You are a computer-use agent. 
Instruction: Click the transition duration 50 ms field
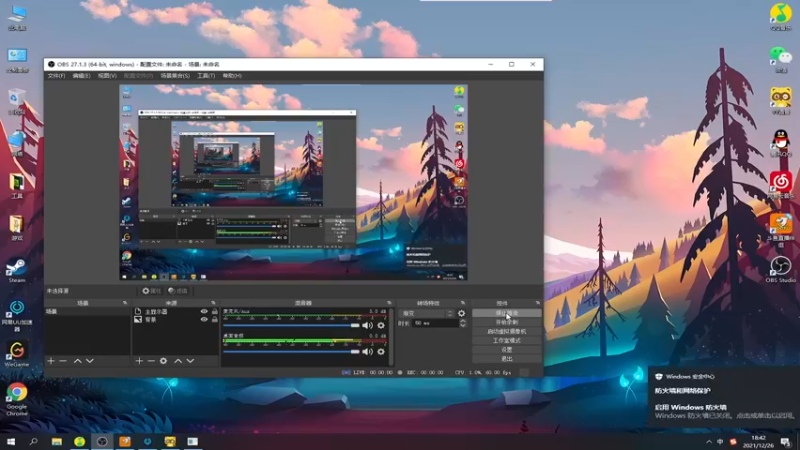(x=436, y=323)
